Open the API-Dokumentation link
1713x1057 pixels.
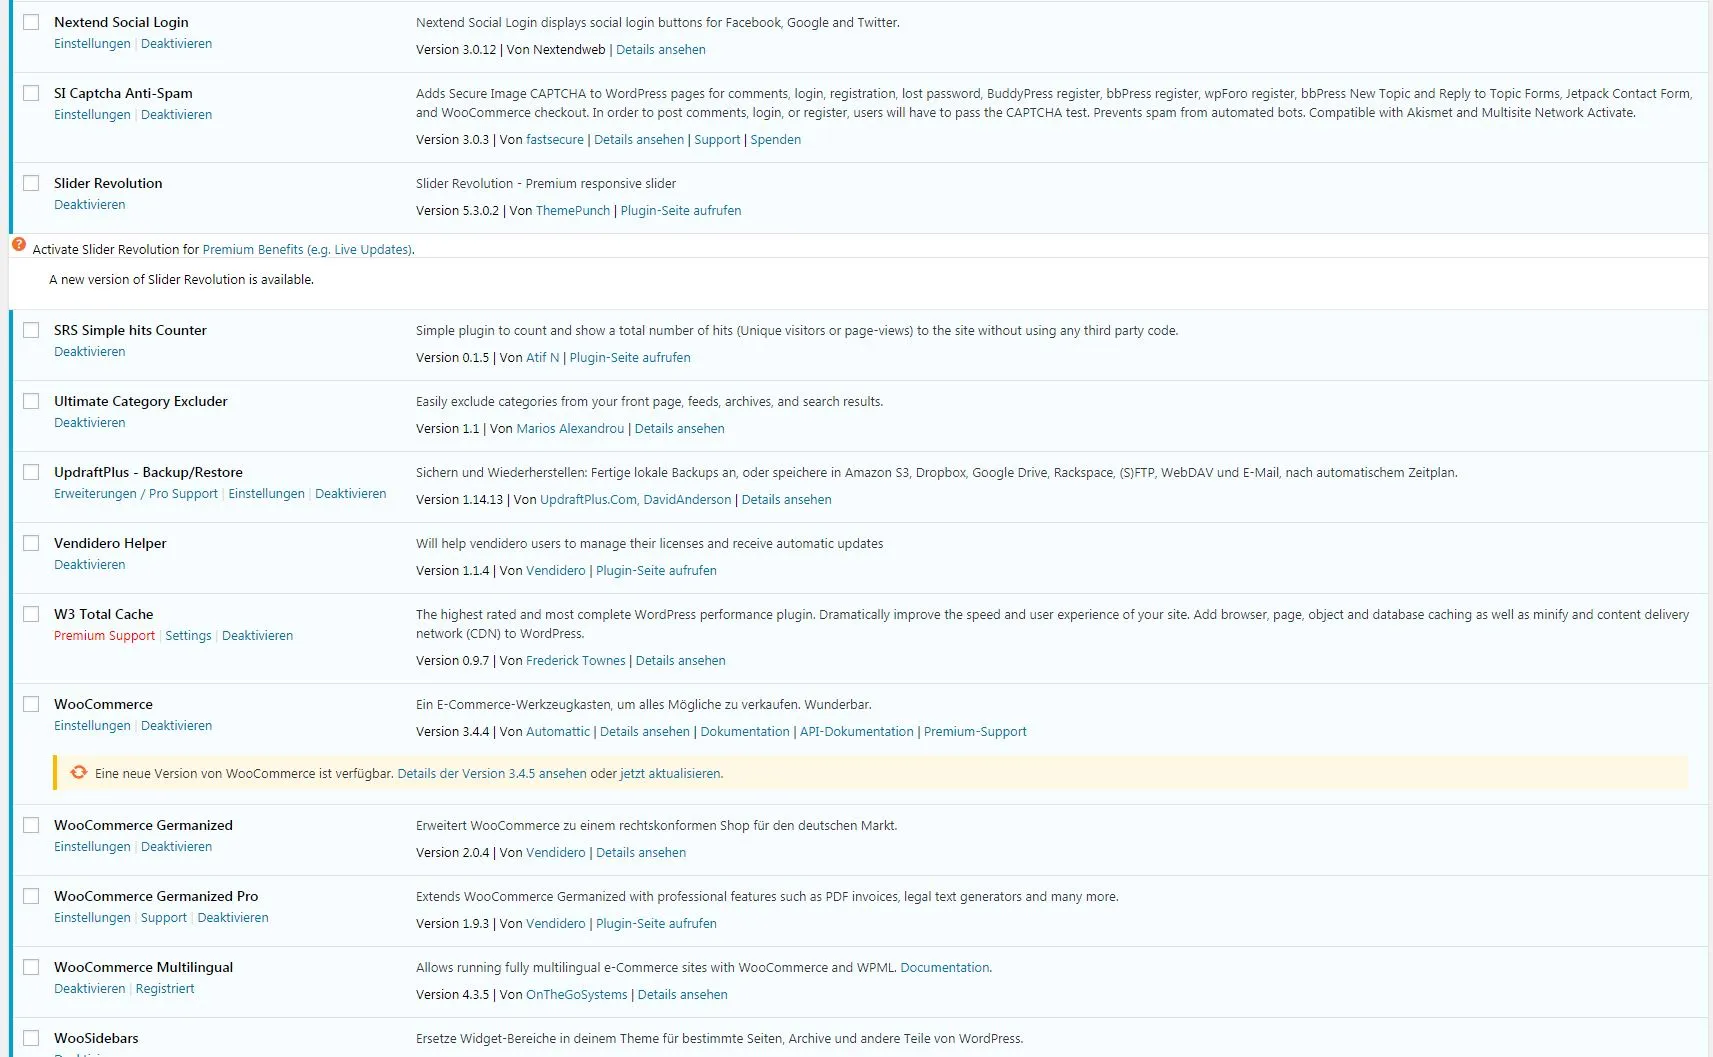coord(857,732)
